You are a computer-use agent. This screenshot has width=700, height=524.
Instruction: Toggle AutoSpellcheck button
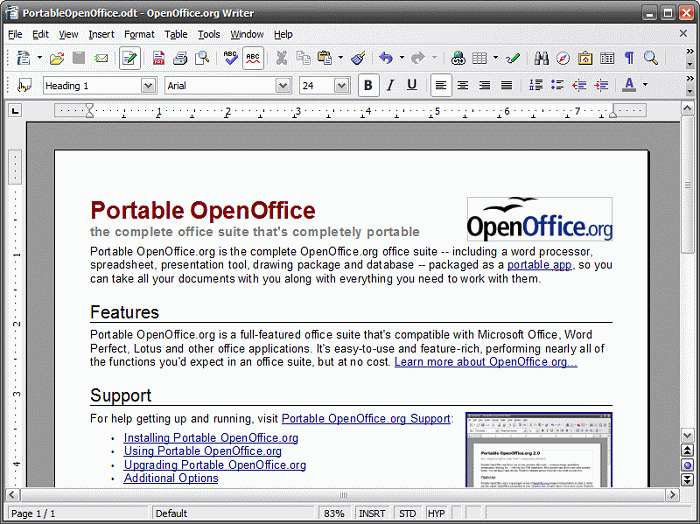click(253, 58)
